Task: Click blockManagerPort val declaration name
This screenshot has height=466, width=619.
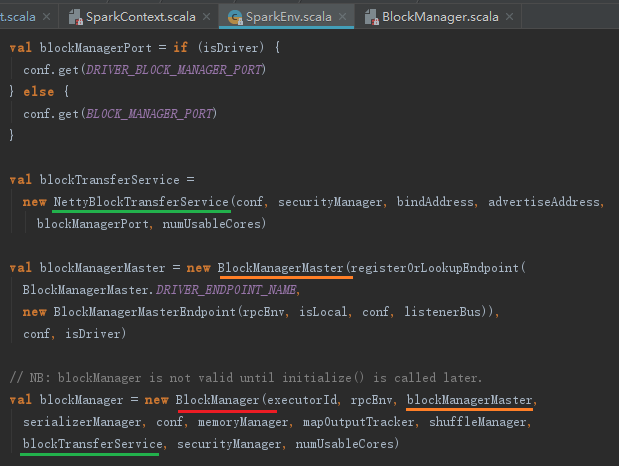Action: pyautogui.click(x=96, y=48)
